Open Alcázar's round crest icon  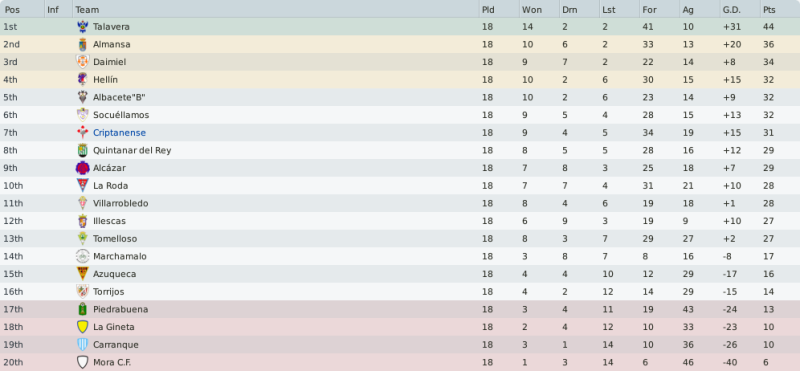click(82, 168)
